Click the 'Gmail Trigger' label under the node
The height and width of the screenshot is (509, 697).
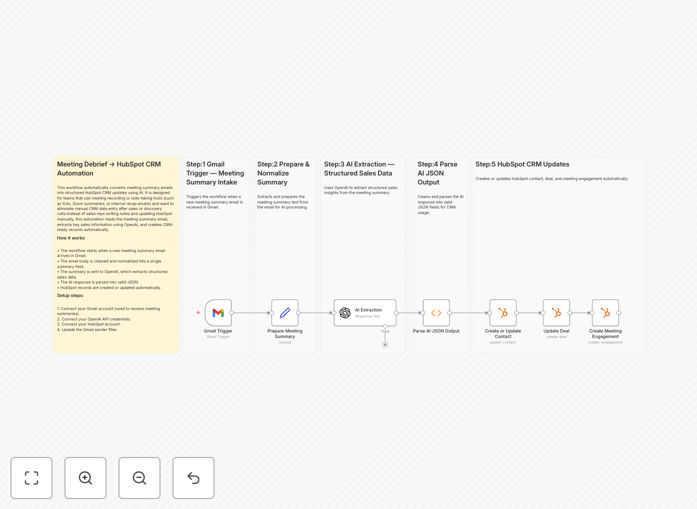click(218, 331)
